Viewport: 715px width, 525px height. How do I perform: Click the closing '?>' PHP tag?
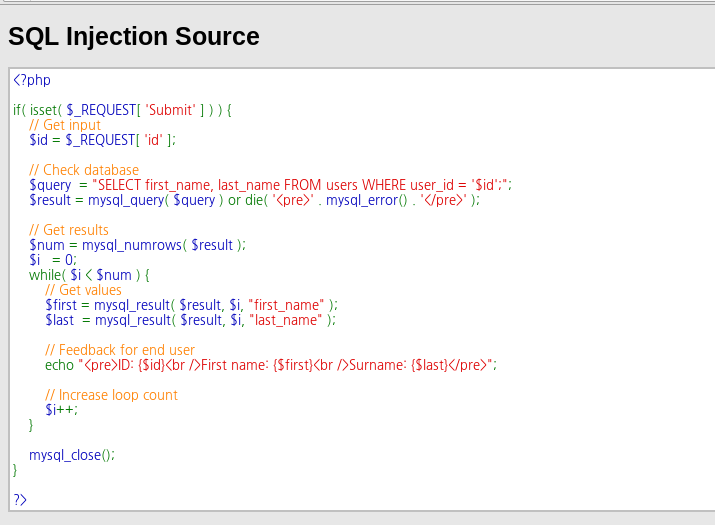20,500
